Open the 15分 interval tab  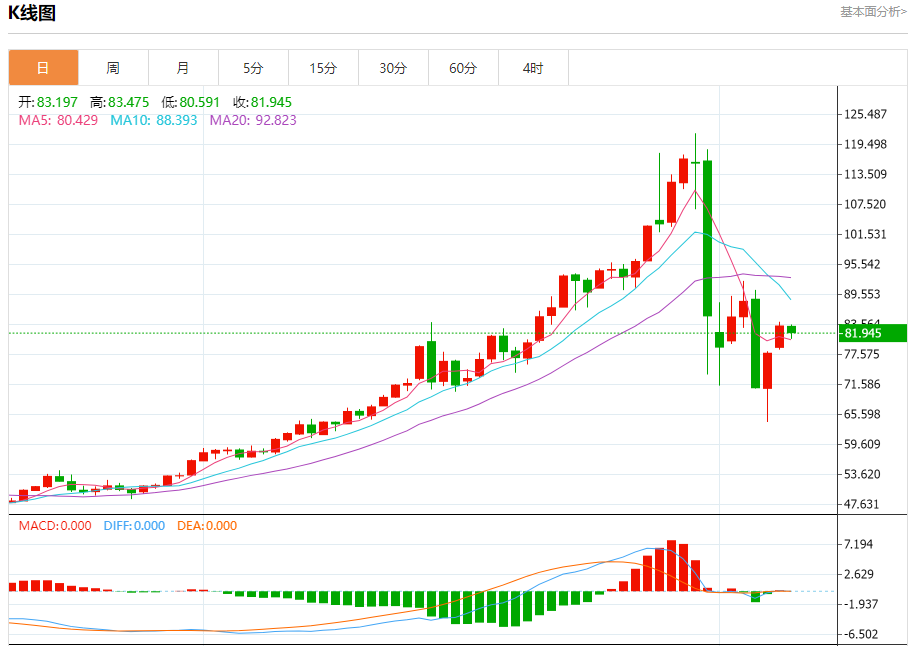[x=323, y=68]
